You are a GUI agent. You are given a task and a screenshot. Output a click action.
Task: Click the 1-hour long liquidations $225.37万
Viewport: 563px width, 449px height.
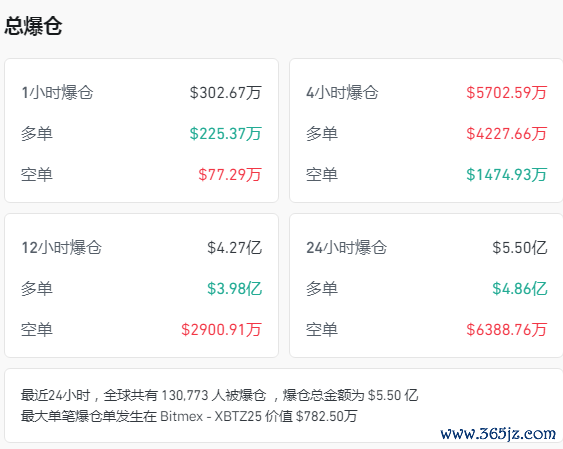[225, 134]
